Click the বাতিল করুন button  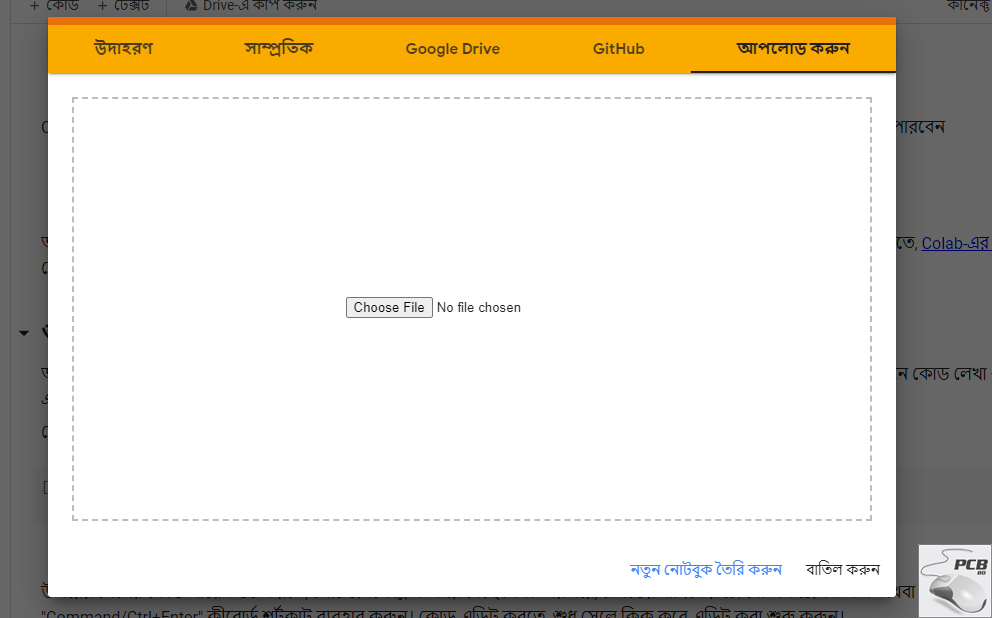tap(843, 569)
